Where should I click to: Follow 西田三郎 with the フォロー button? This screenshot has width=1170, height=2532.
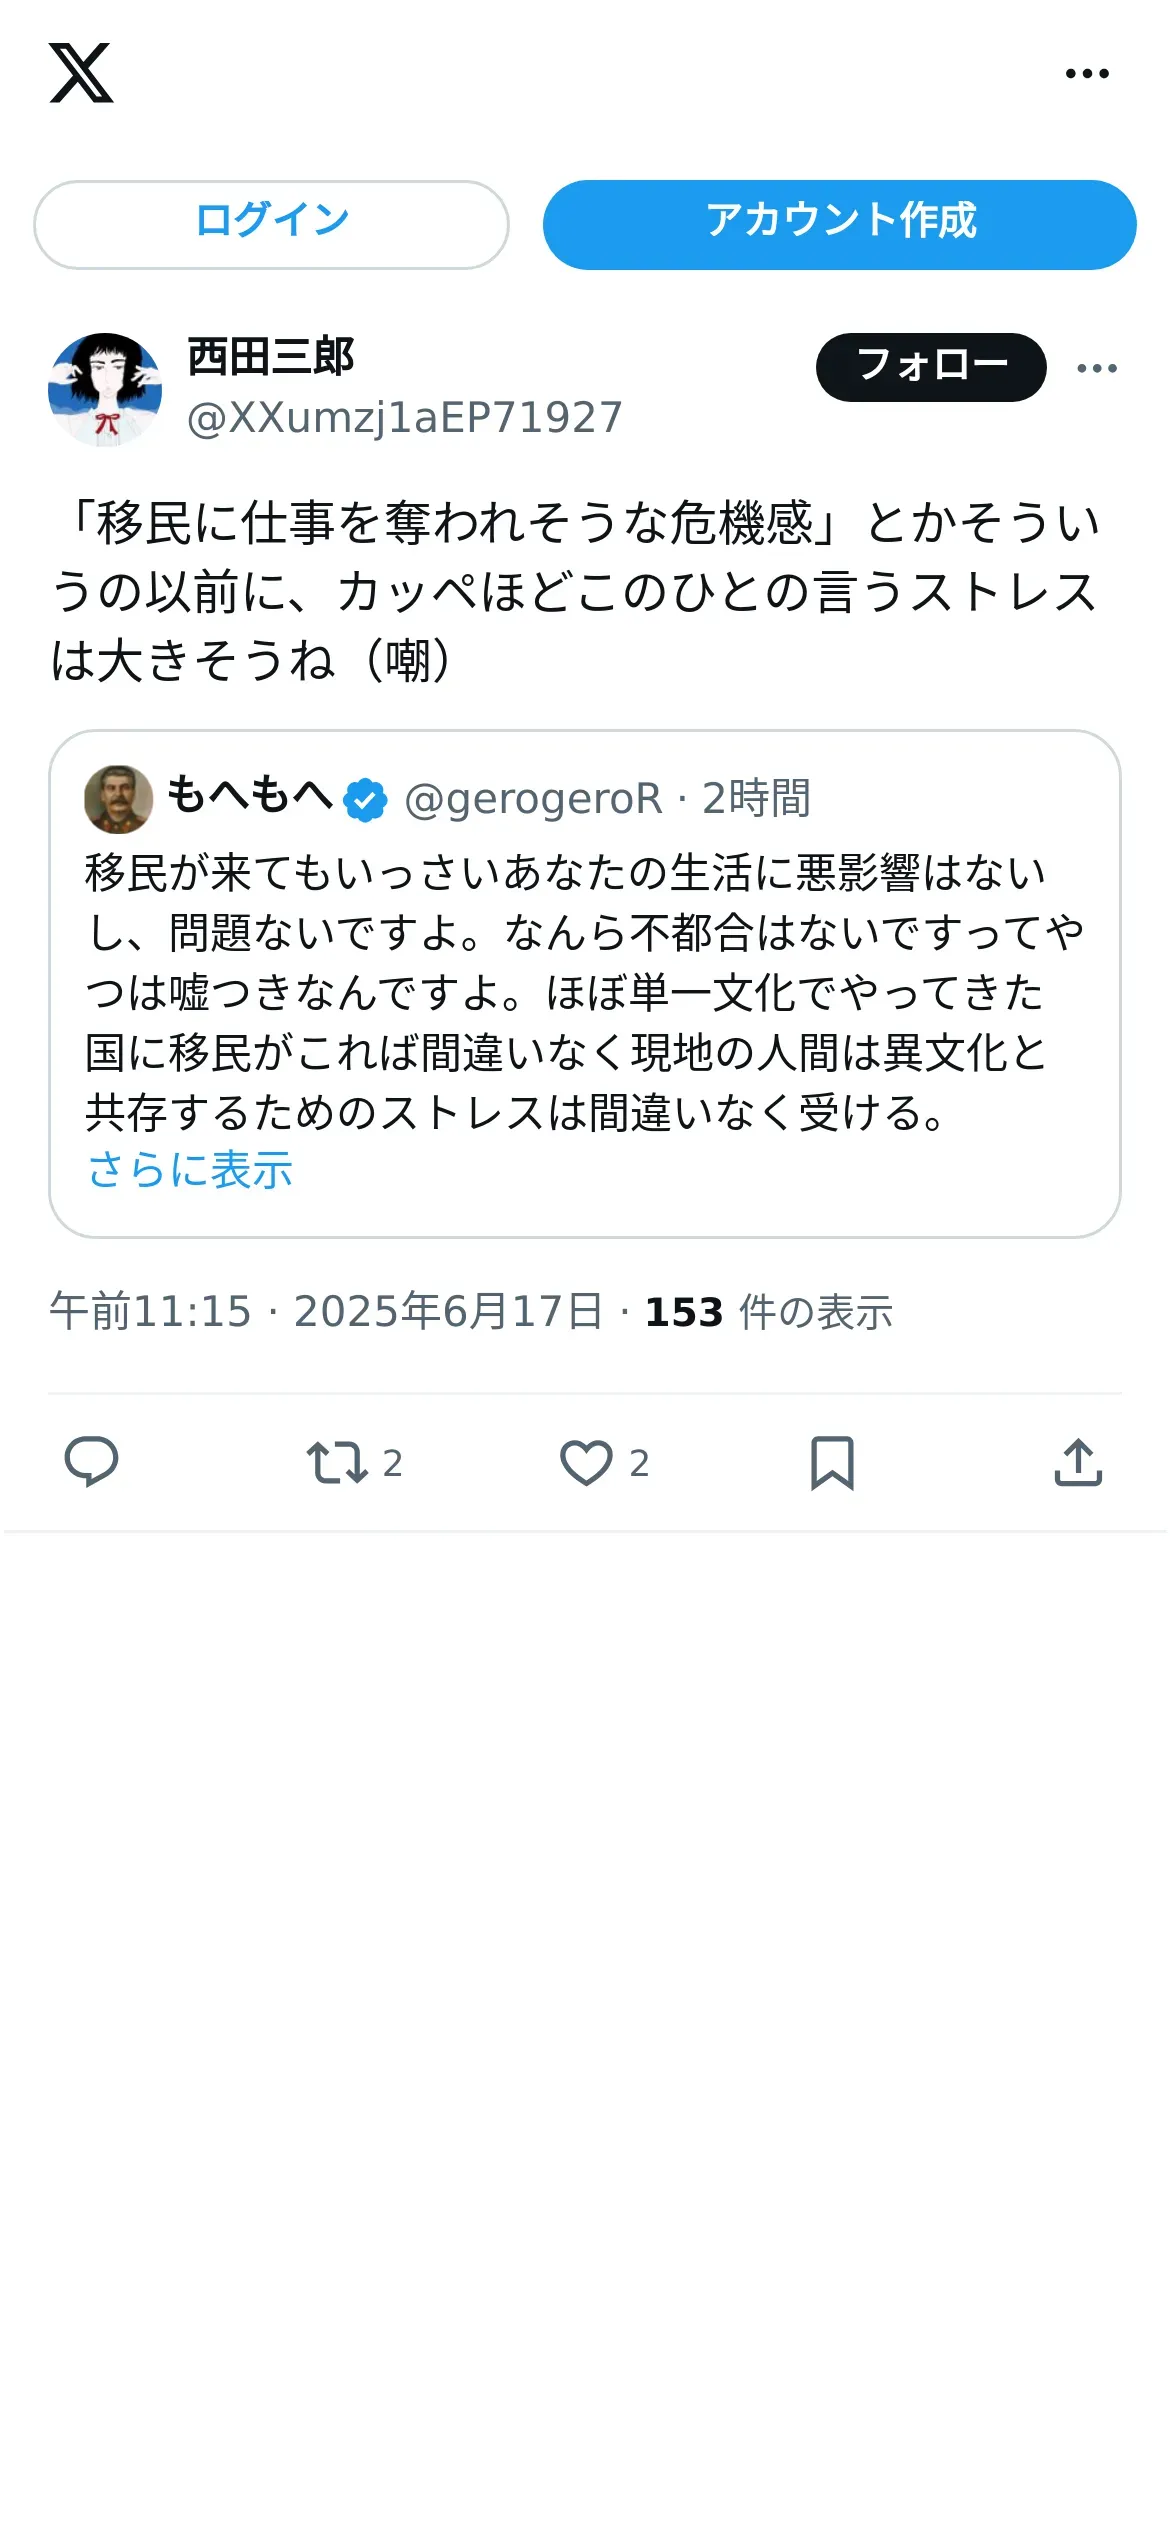pyautogui.click(x=931, y=367)
